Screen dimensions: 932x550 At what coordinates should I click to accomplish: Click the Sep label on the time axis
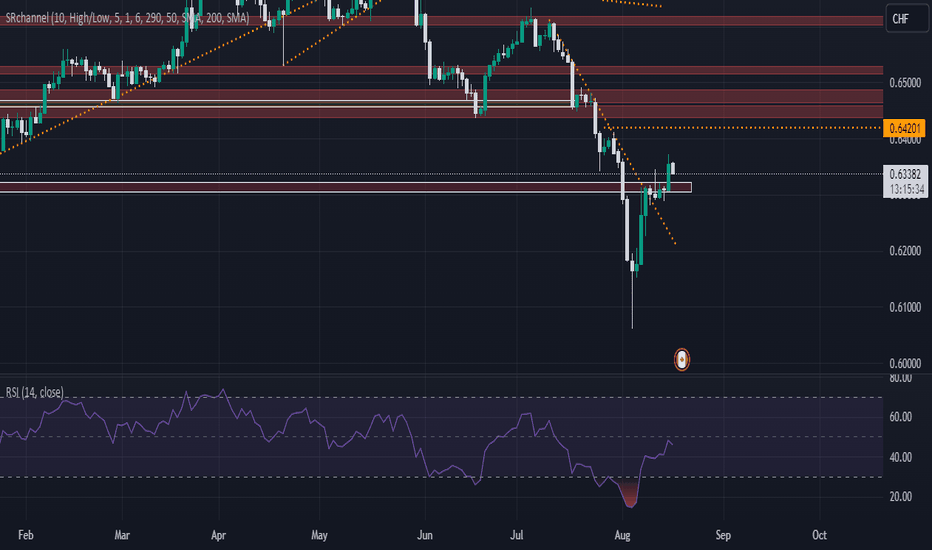point(723,535)
